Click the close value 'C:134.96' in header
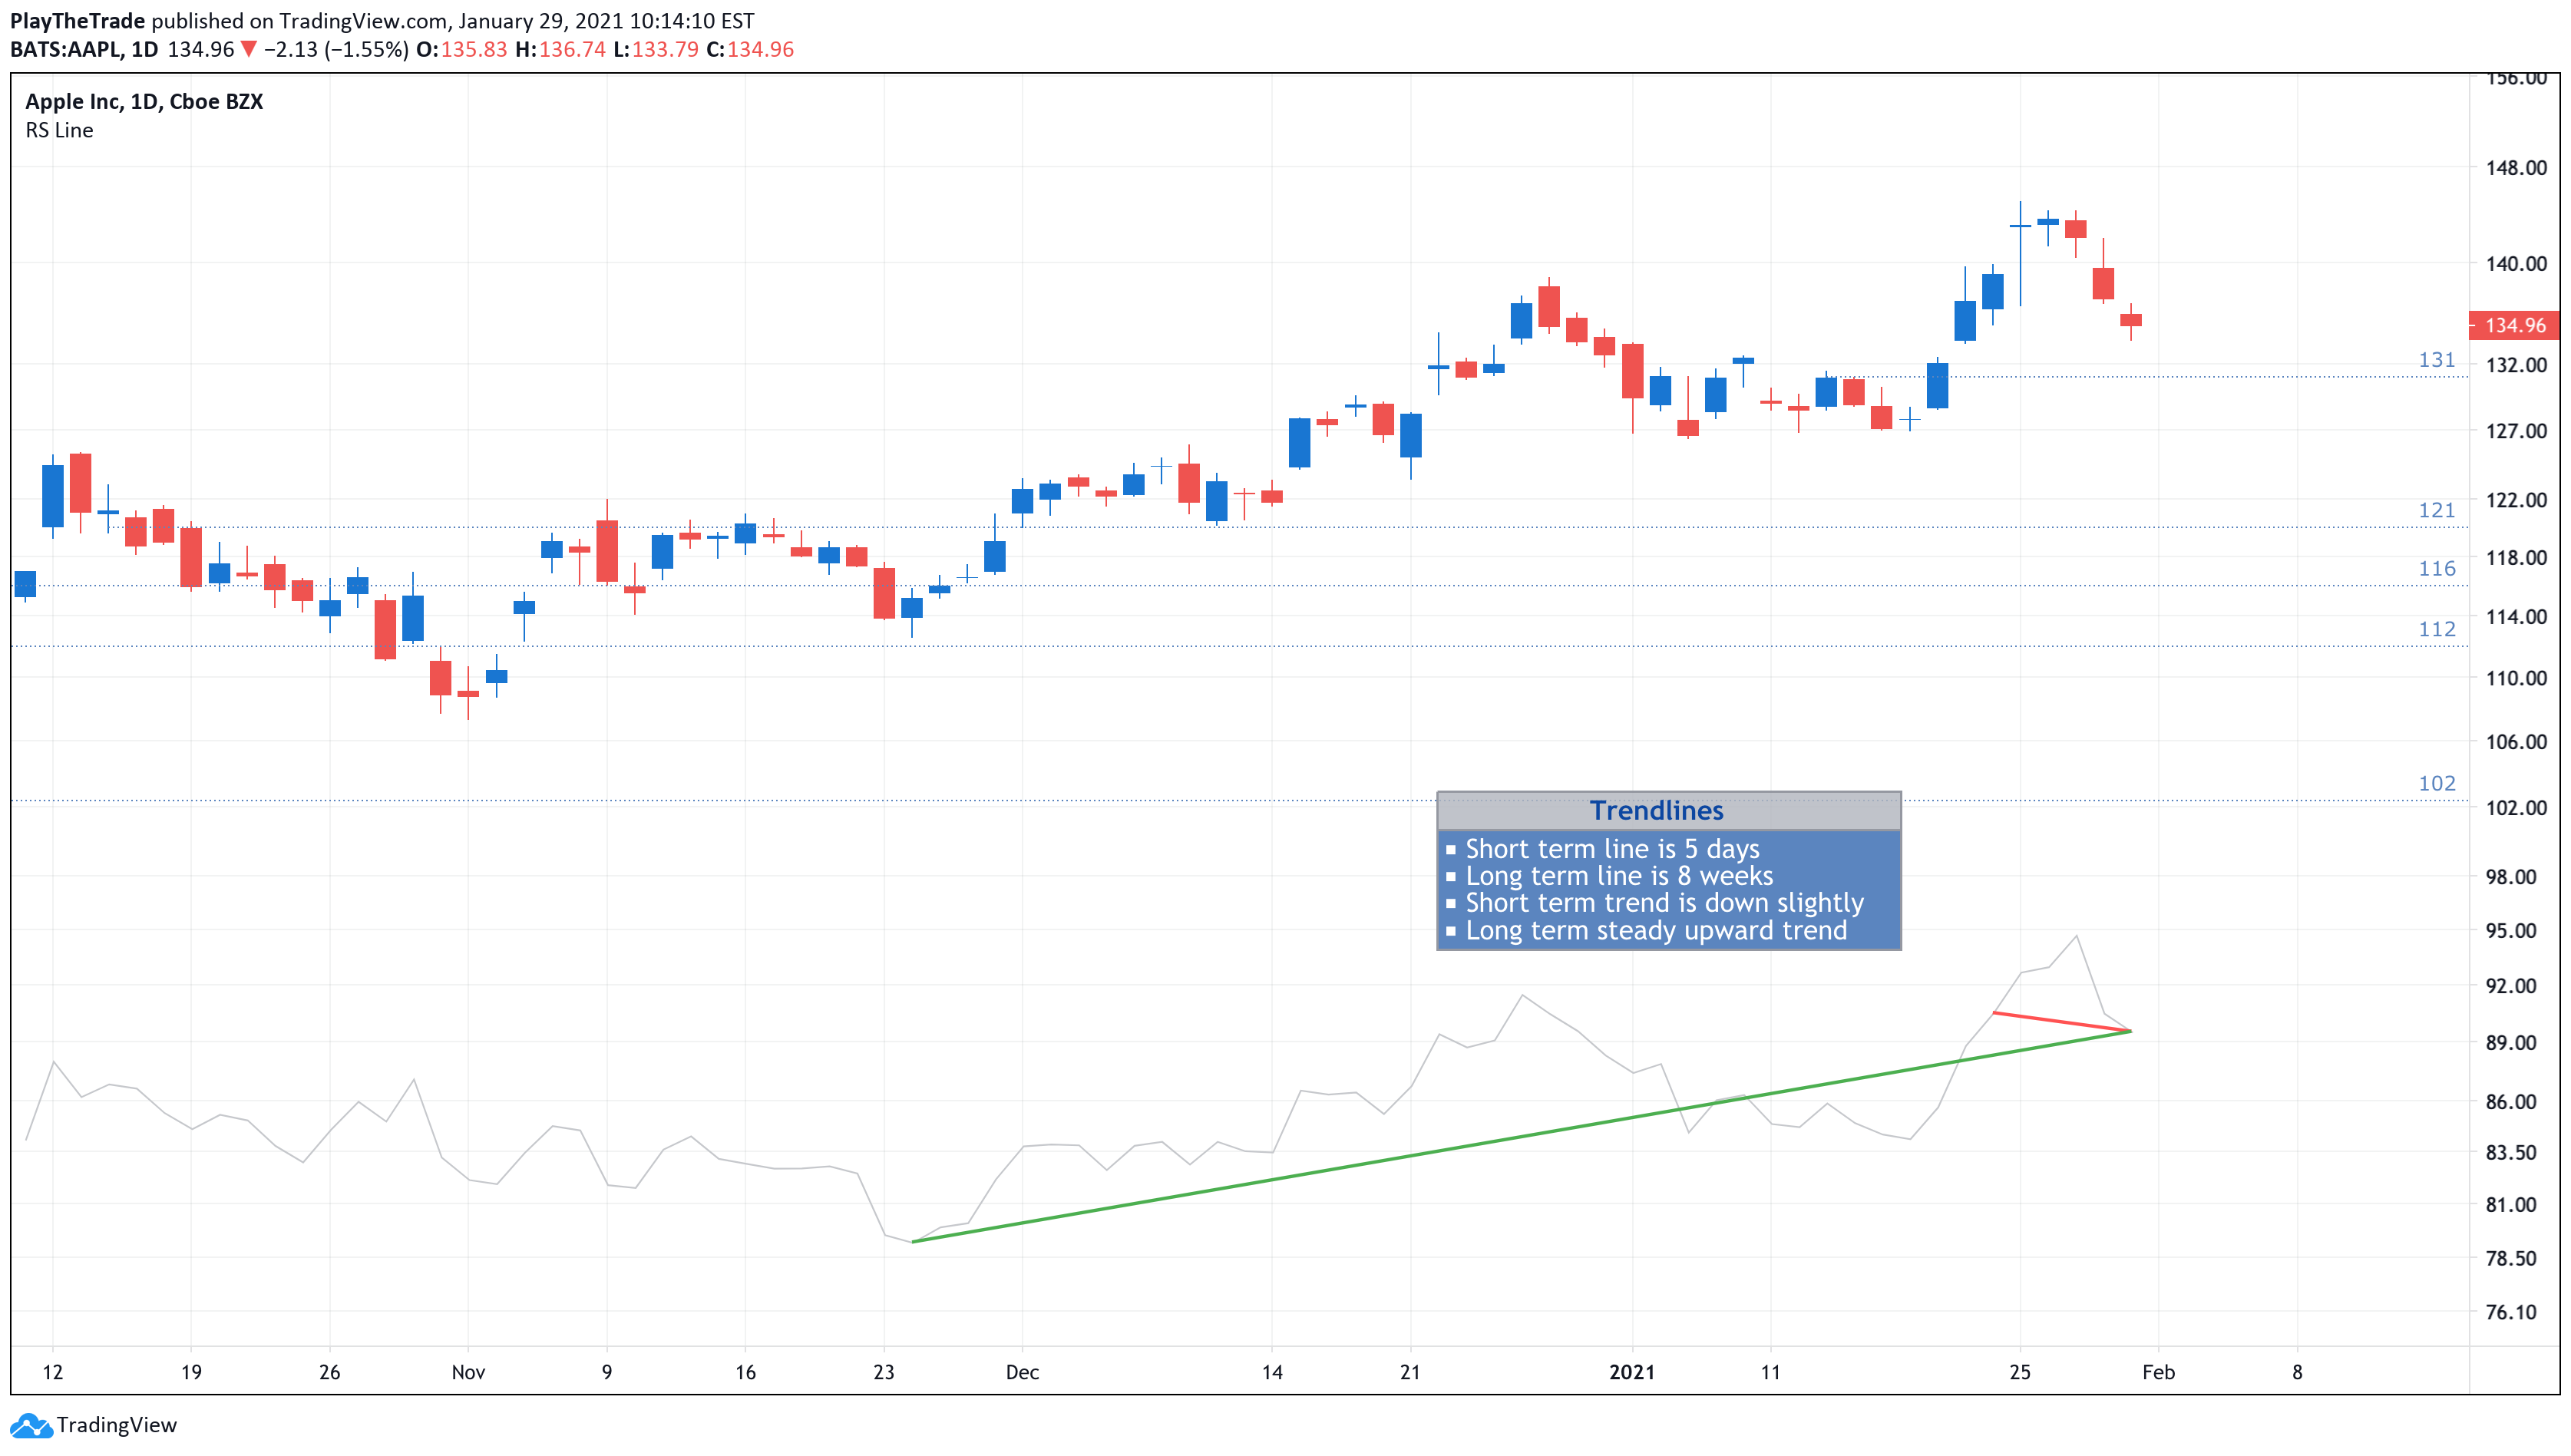2571x1456 pixels. point(749,49)
